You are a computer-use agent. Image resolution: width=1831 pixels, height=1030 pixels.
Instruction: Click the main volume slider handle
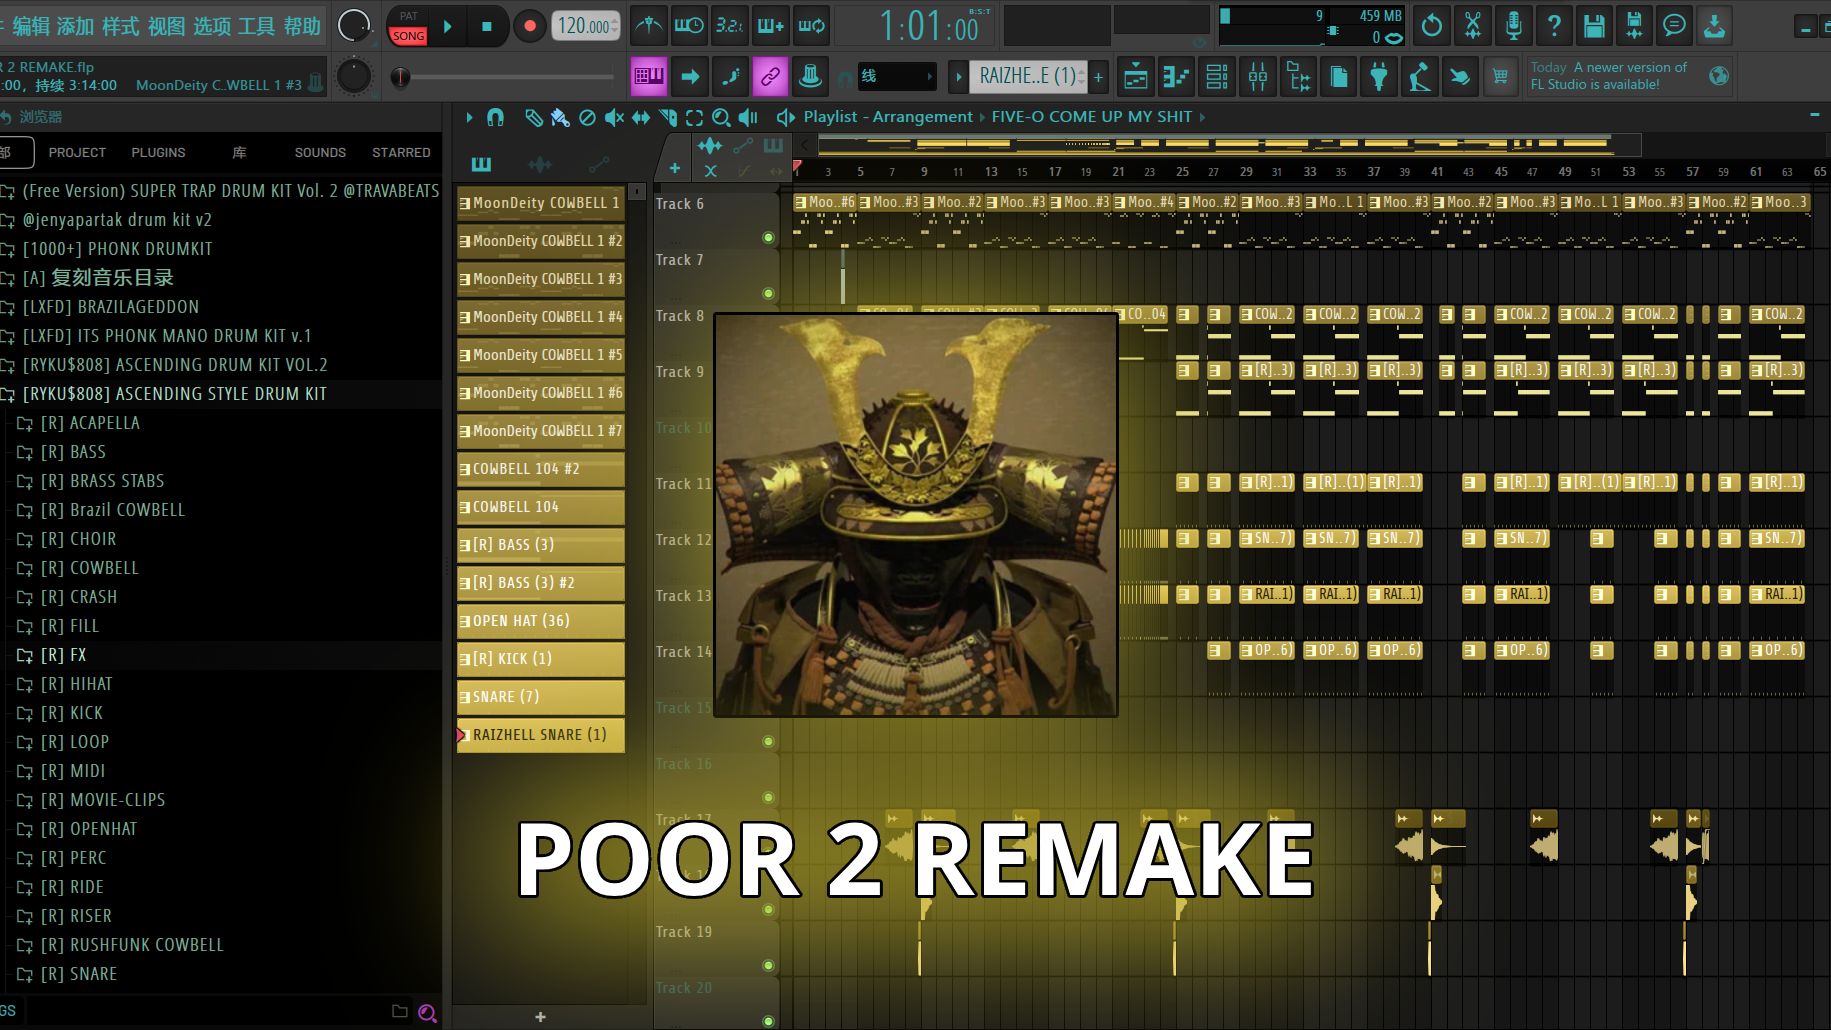(400, 77)
